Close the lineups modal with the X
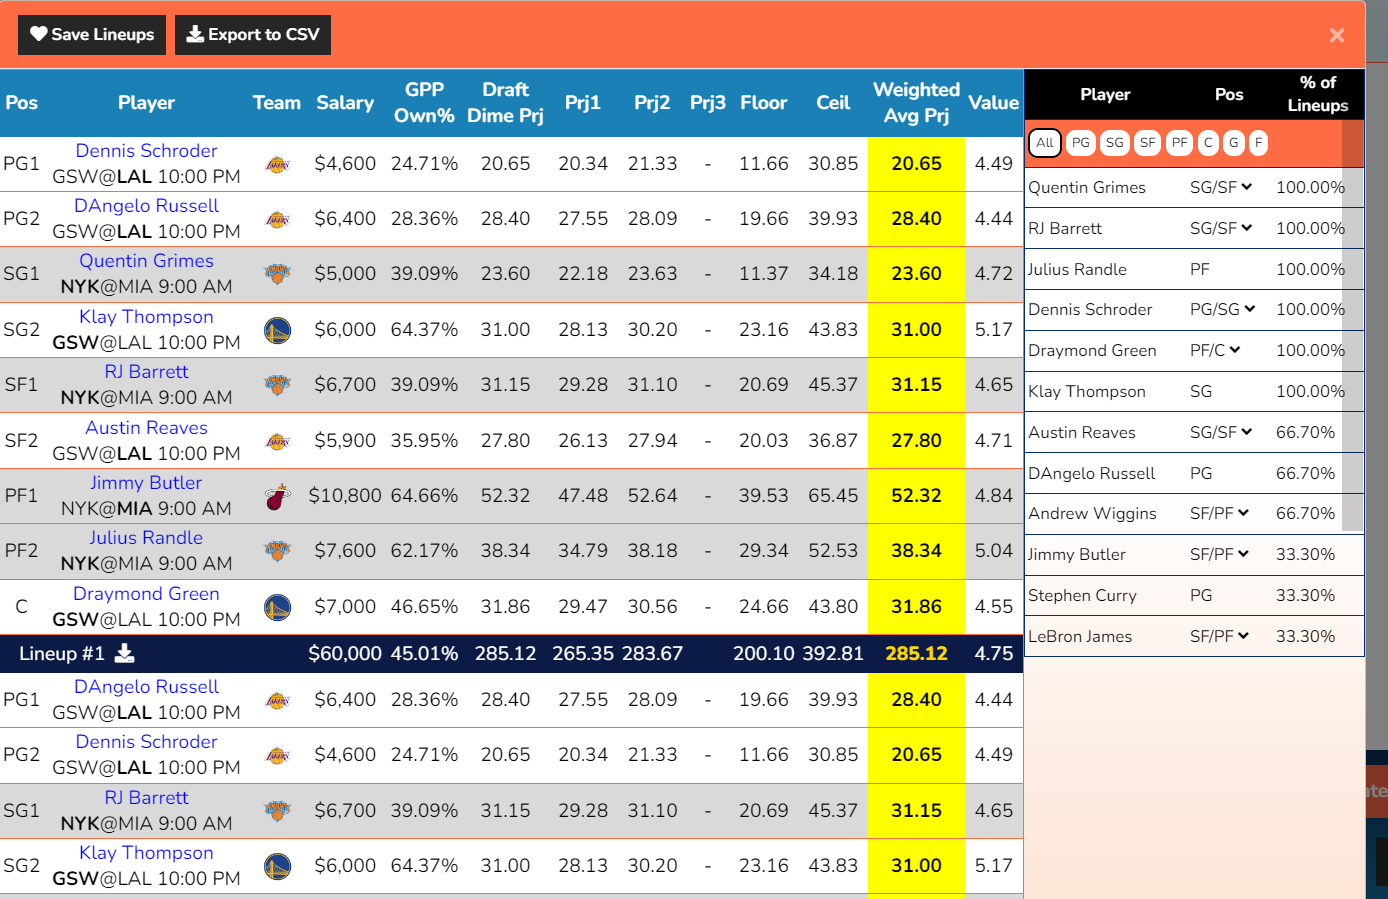Viewport: 1388px width, 899px height. (x=1336, y=35)
